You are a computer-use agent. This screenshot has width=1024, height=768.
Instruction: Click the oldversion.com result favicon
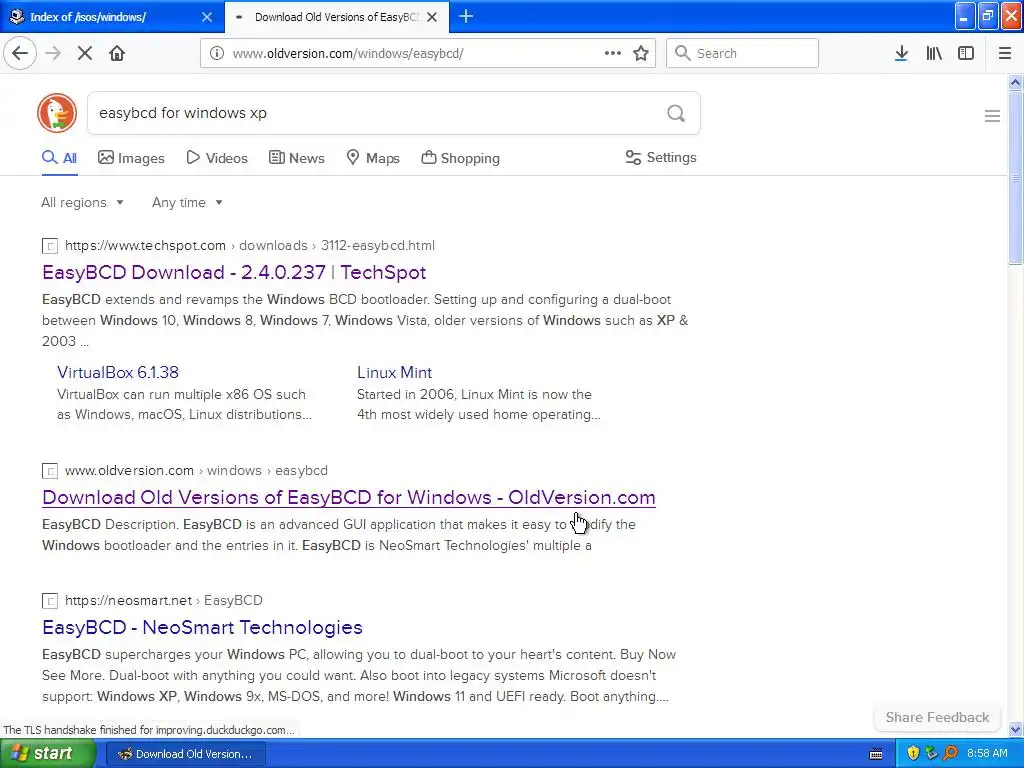pos(50,471)
